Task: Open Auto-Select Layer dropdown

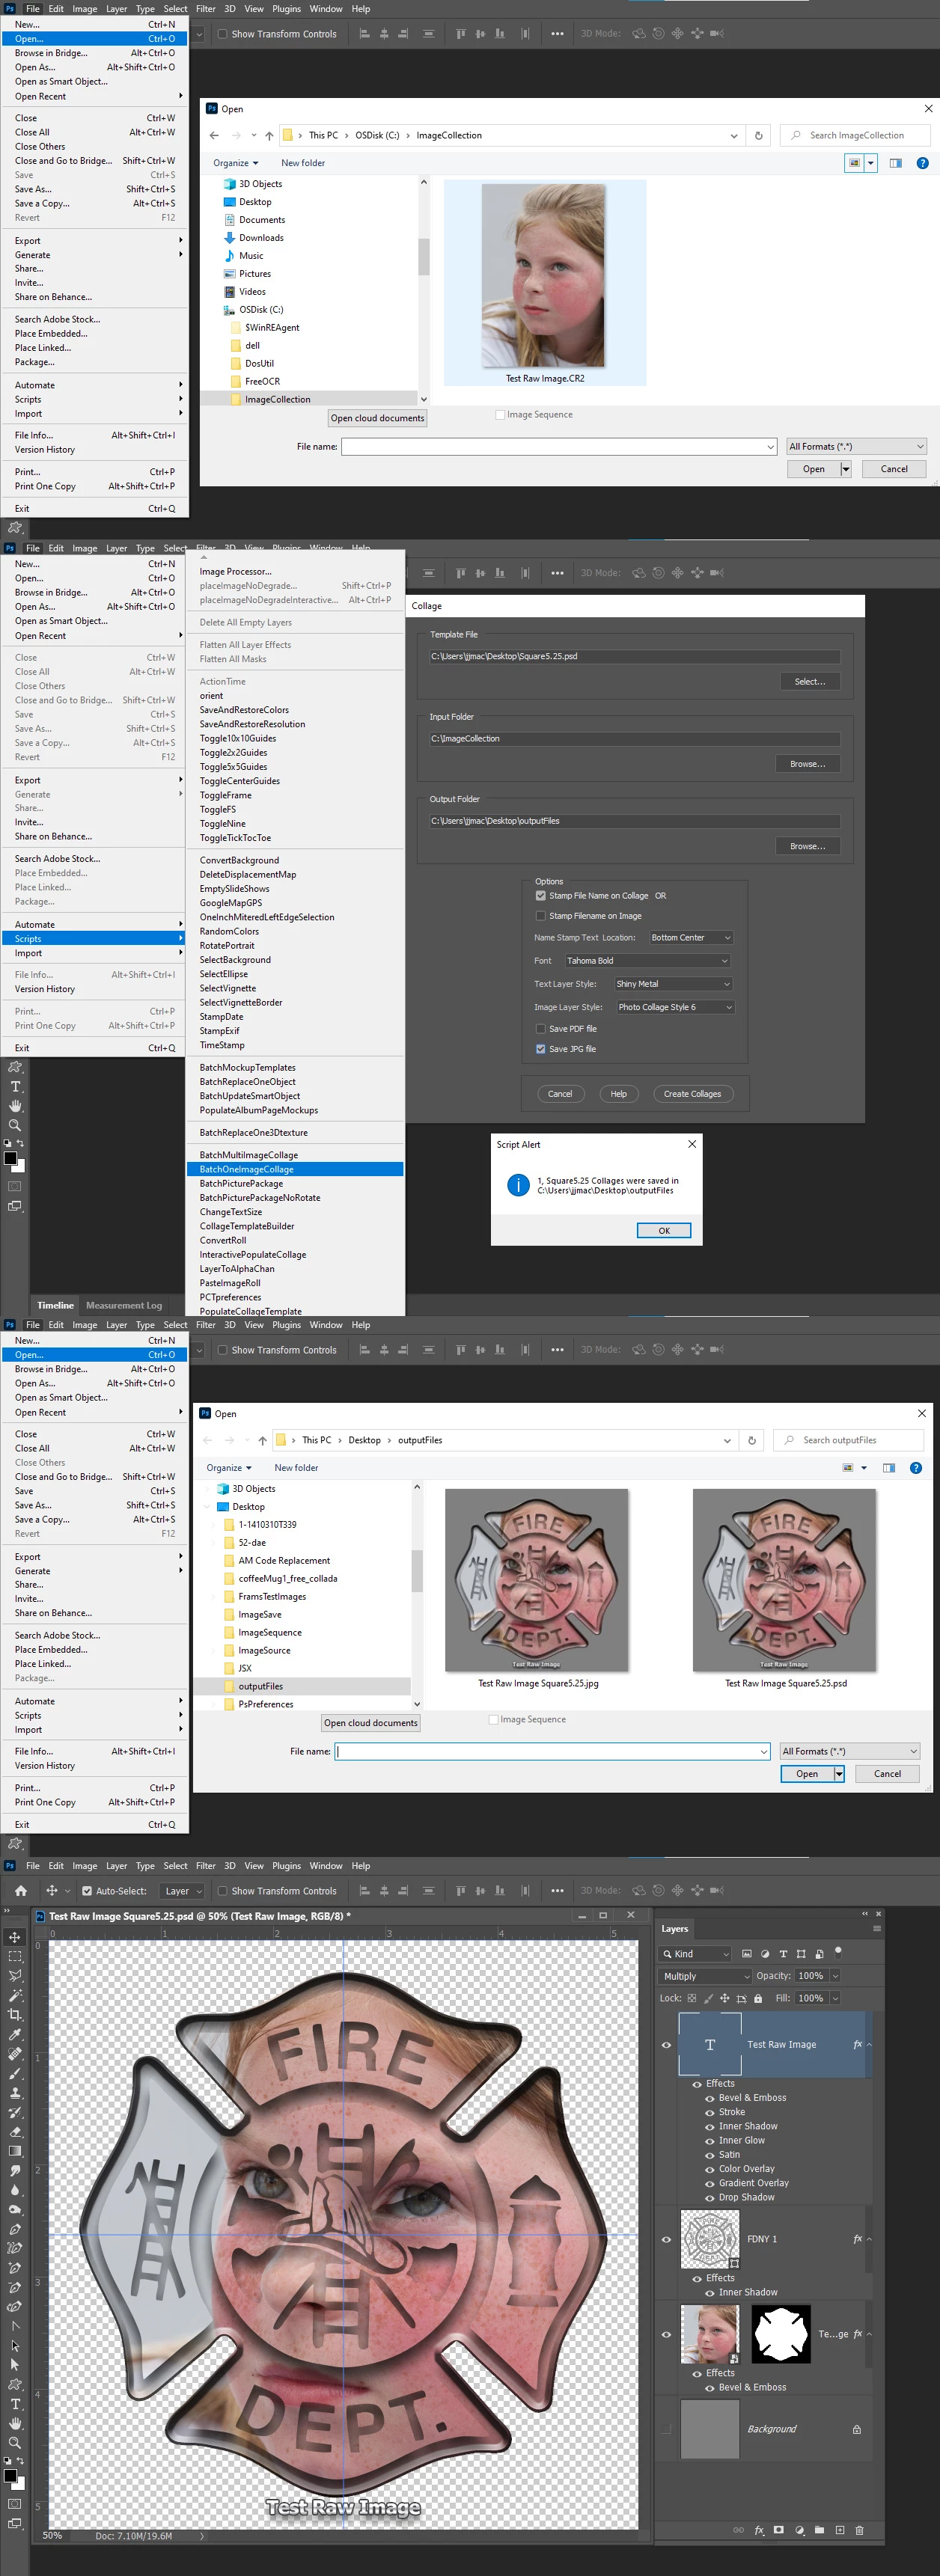Action: [183, 1891]
